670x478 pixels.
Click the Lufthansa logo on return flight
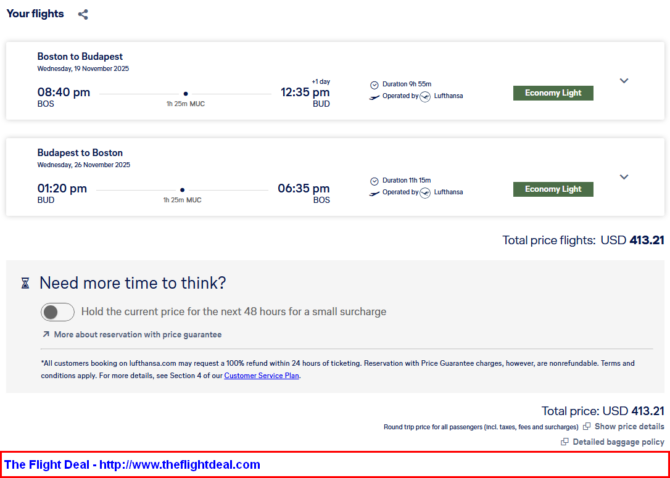pyautogui.click(x=425, y=193)
